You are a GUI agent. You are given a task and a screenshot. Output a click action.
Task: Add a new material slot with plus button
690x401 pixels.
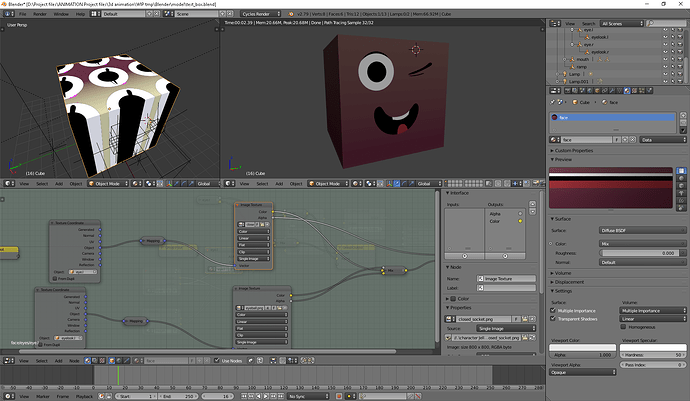(683, 115)
